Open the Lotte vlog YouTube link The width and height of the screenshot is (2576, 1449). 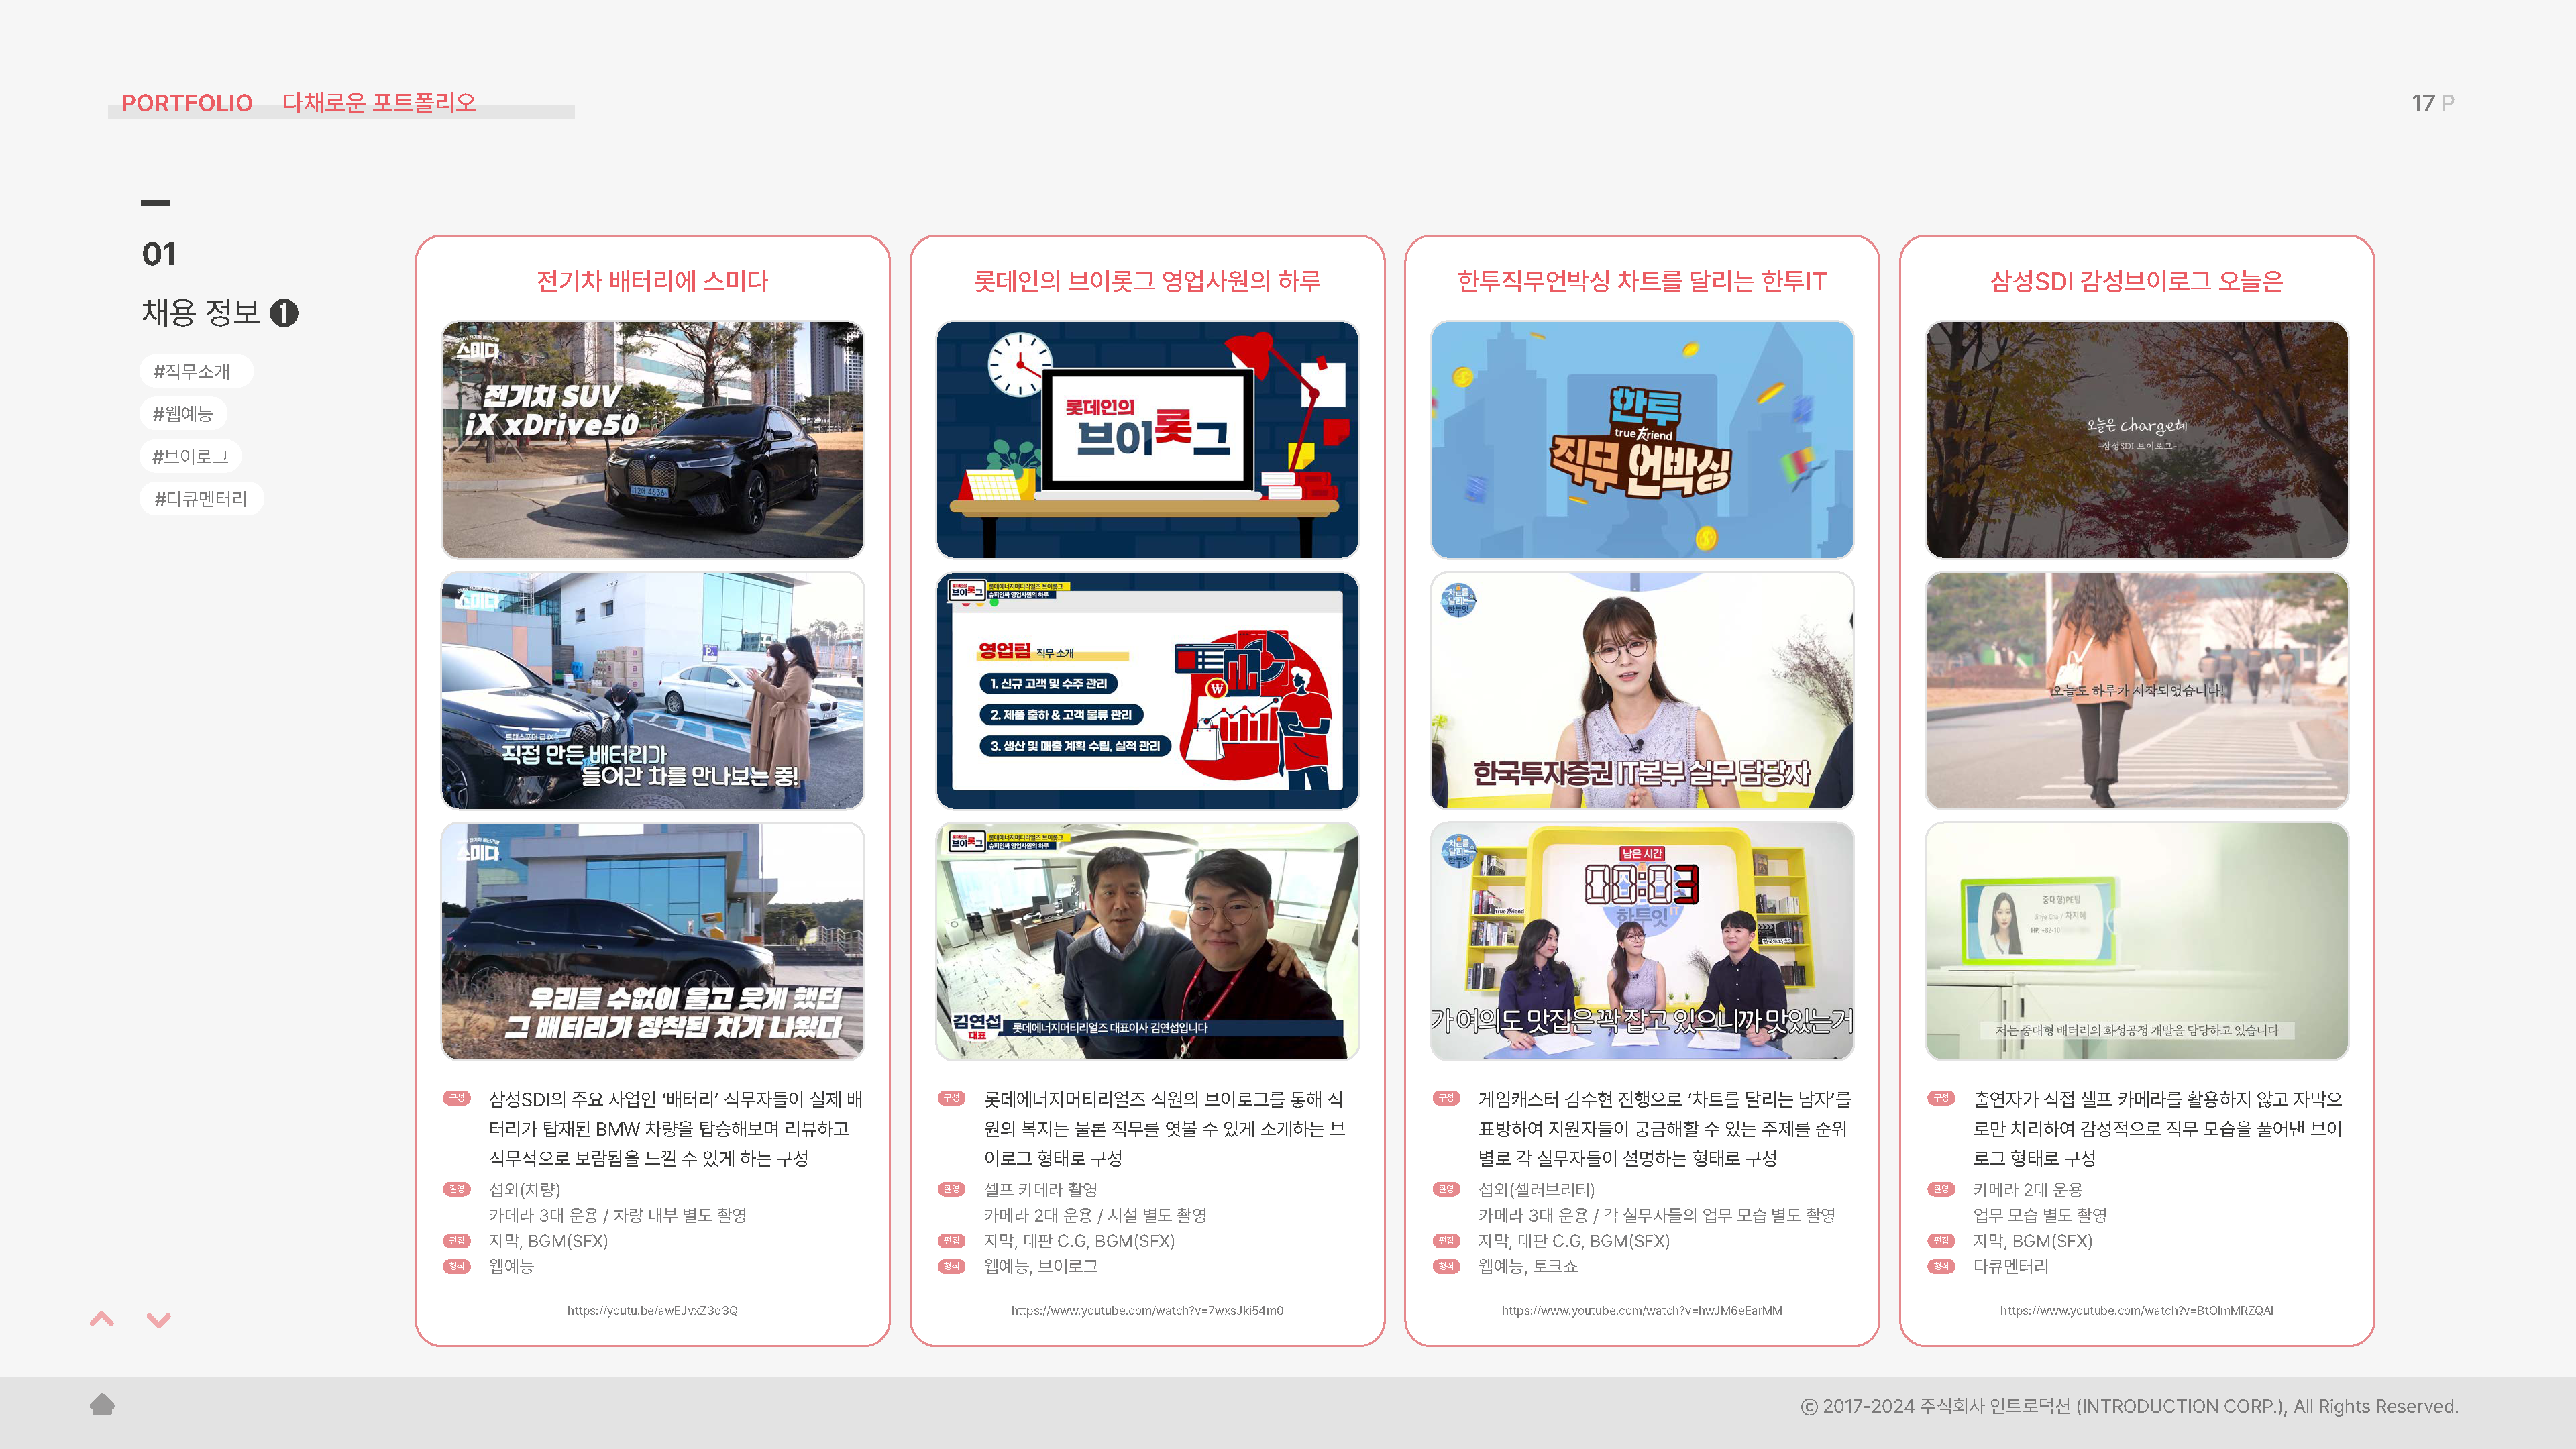click(1147, 1310)
